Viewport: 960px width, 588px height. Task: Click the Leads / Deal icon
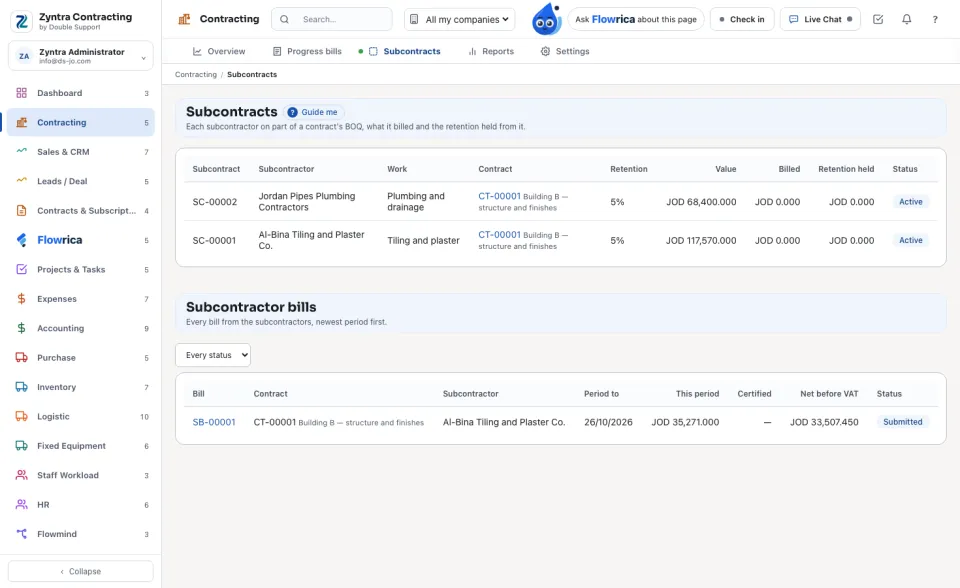point(21,181)
